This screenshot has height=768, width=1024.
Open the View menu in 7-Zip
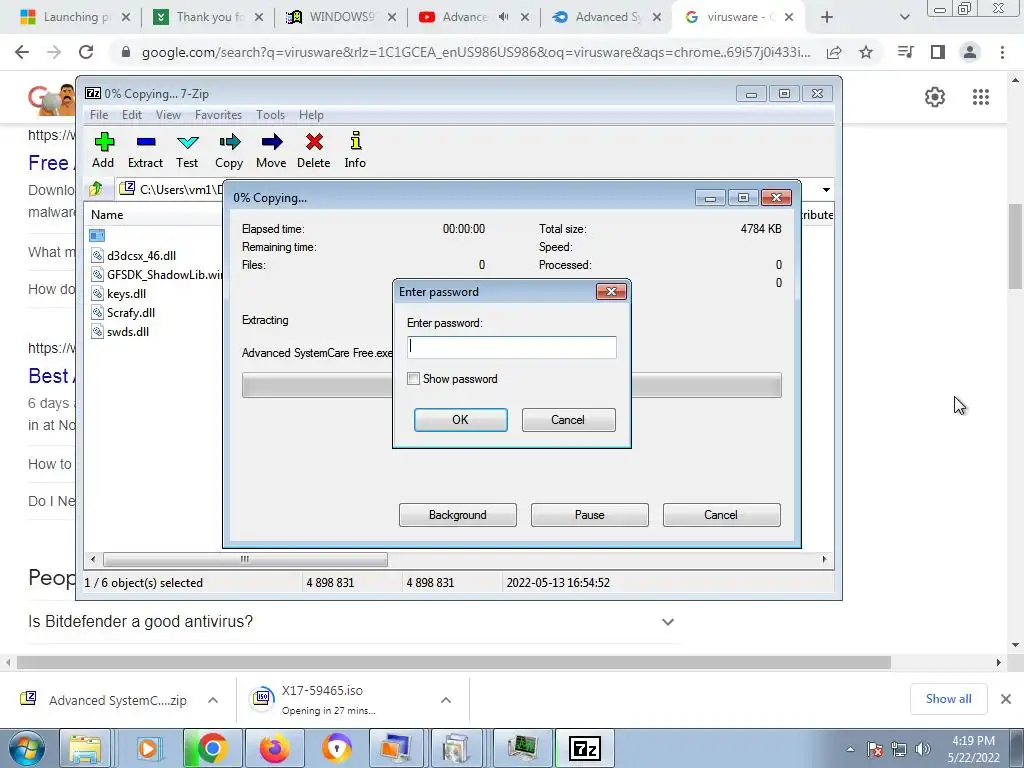[x=168, y=115]
